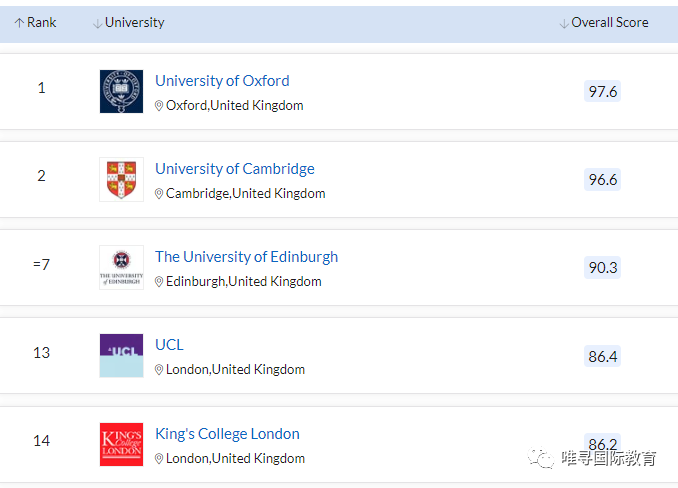The image size is (678, 488).
Task: Click the purple UCL logo
Action: (121, 355)
